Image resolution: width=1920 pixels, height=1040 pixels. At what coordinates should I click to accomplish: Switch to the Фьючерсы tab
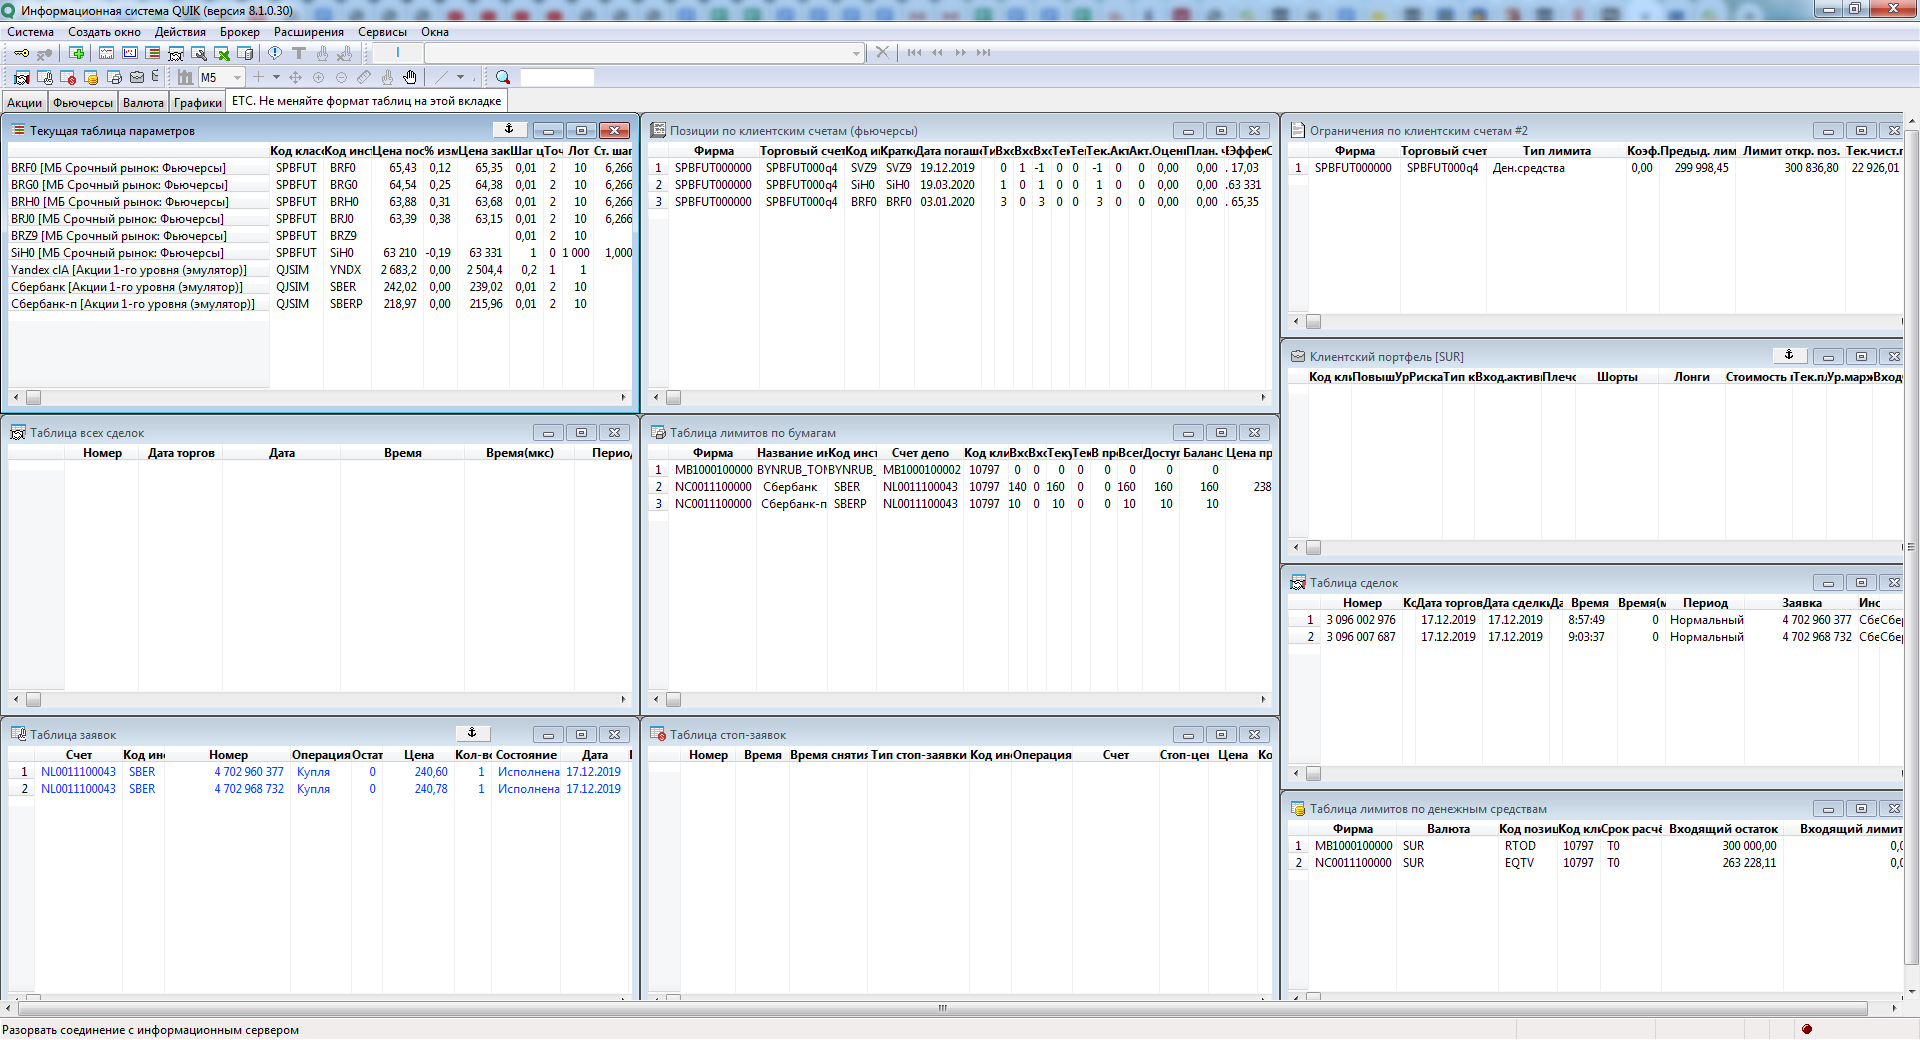(83, 102)
